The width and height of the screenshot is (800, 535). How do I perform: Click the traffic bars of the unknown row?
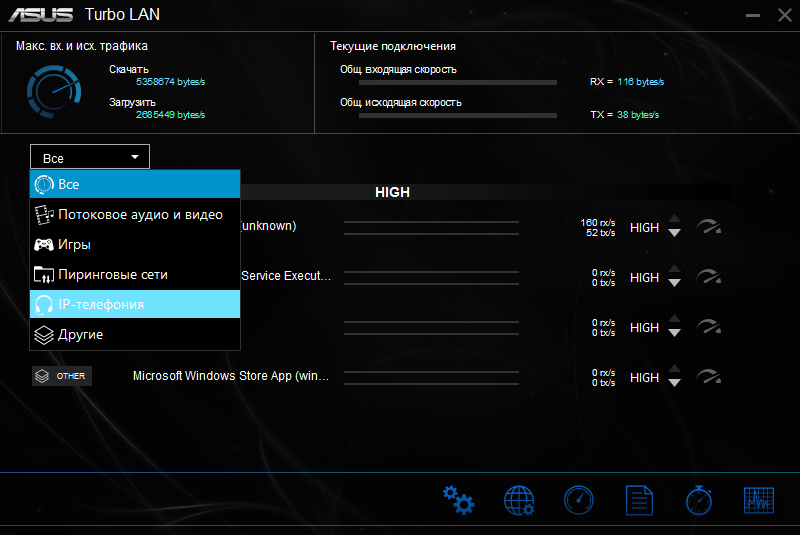point(431,228)
